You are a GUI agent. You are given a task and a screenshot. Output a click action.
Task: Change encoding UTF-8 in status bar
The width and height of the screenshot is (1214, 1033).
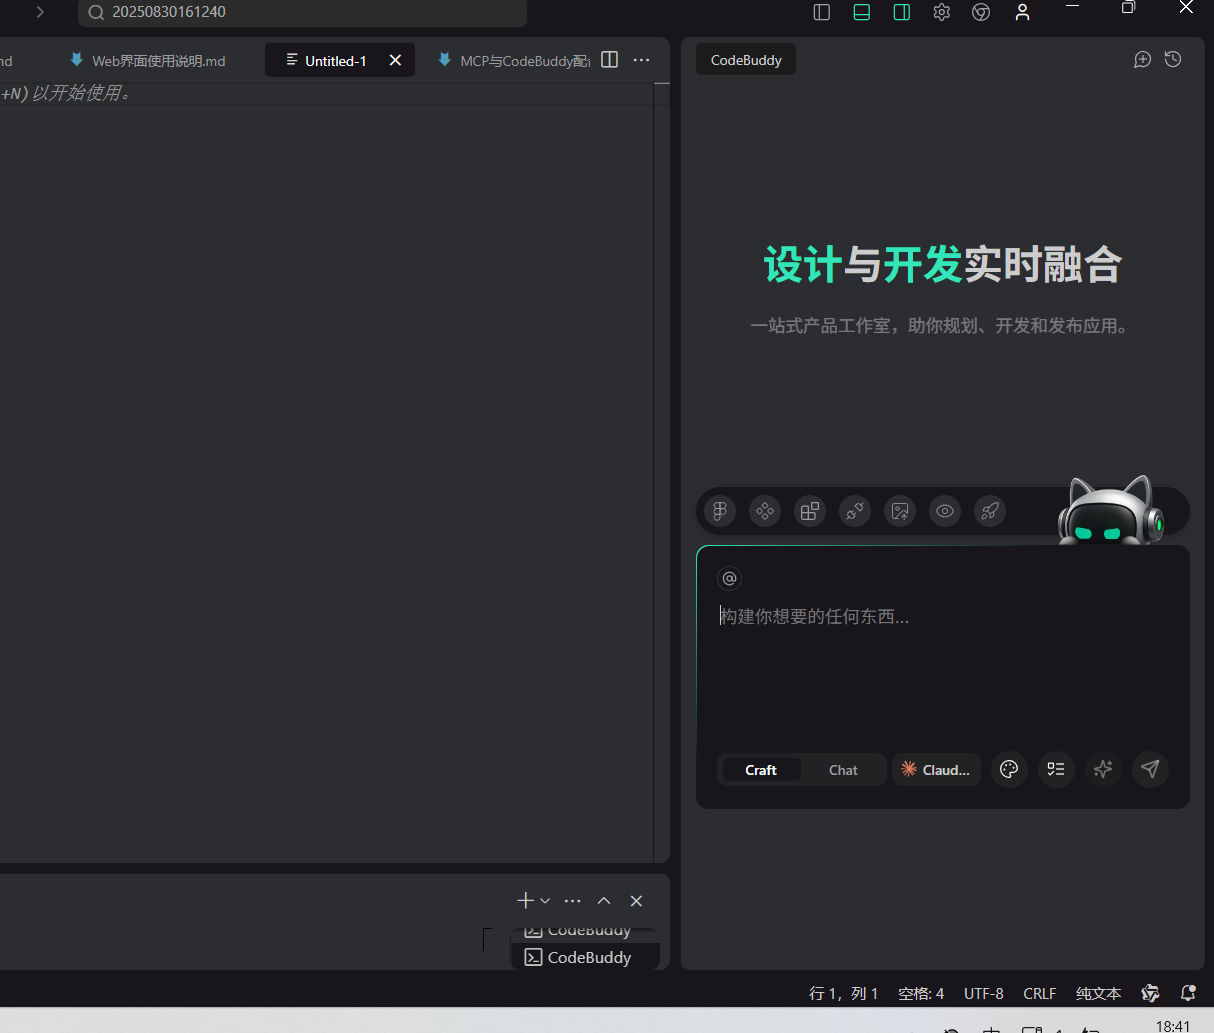point(984,993)
